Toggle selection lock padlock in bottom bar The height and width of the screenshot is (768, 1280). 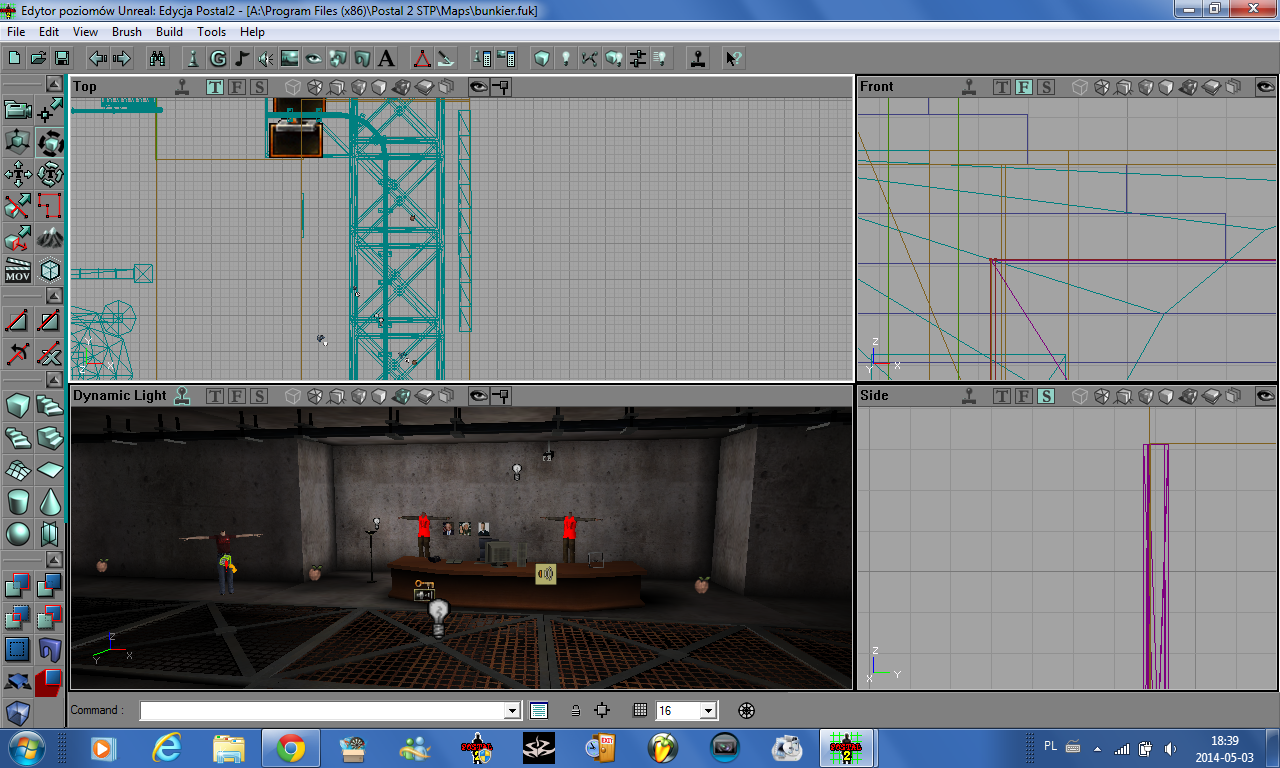tap(575, 711)
